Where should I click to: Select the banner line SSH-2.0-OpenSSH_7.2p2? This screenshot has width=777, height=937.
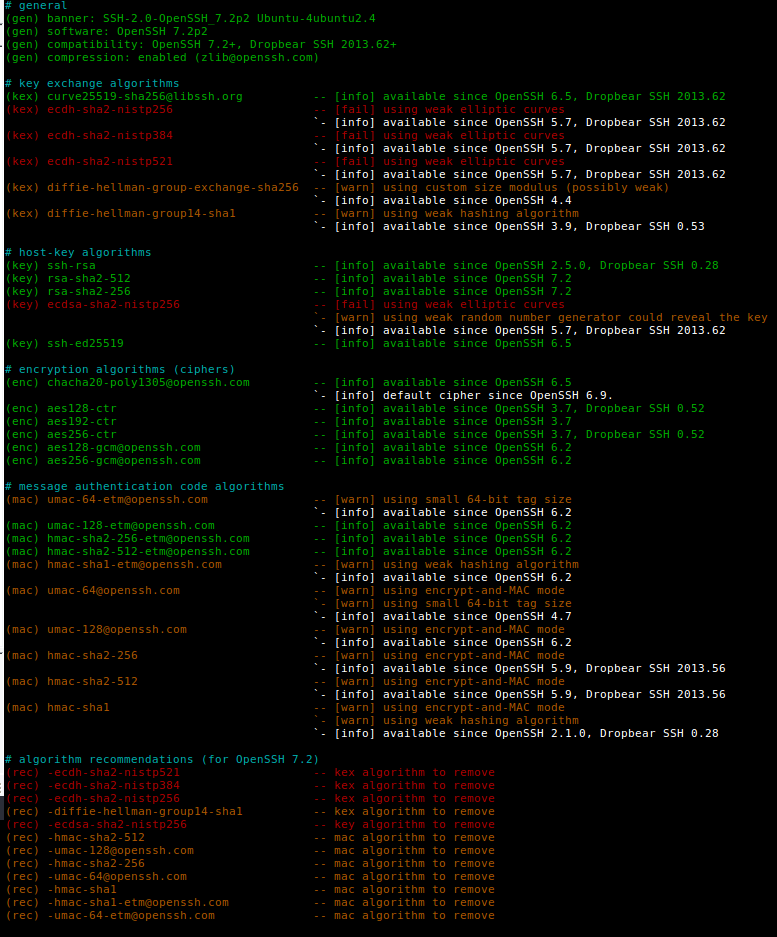pos(191,19)
